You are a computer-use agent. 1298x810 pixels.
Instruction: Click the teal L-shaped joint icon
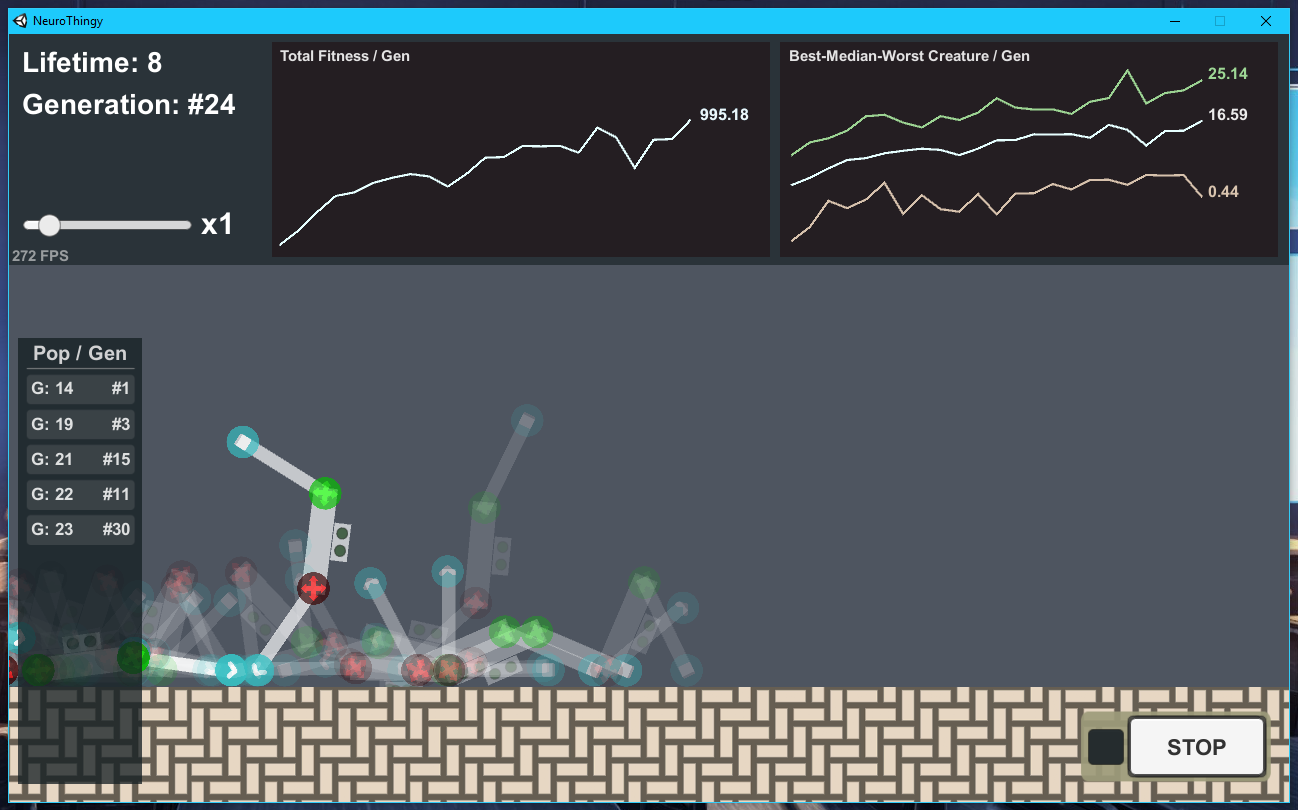[260, 670]
